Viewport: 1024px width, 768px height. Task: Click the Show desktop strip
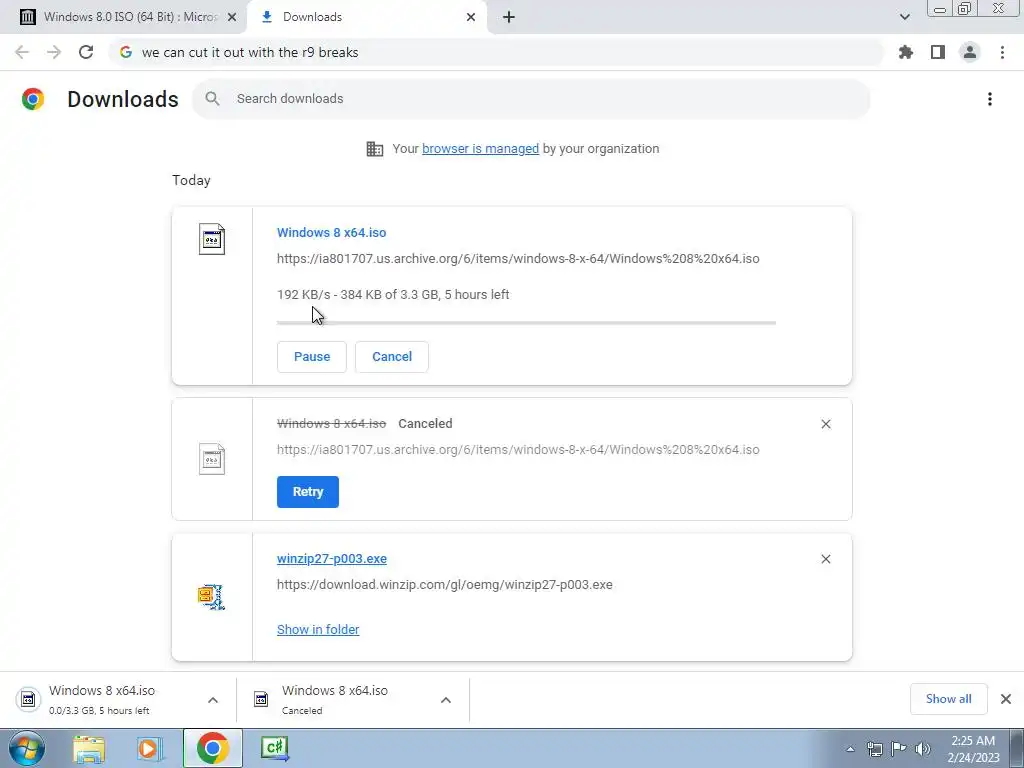coord(1017,748)
